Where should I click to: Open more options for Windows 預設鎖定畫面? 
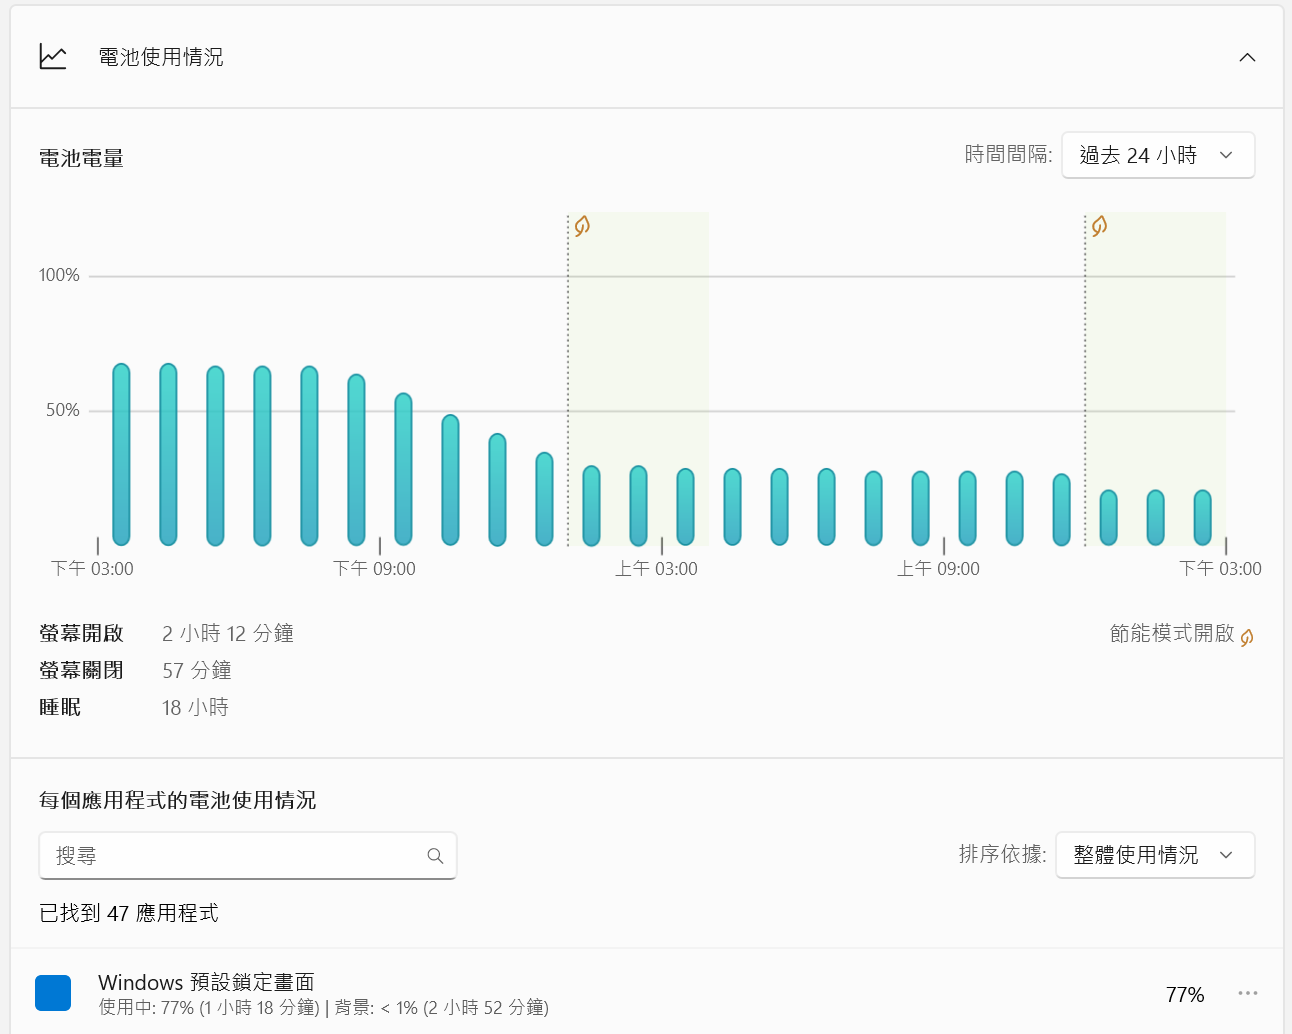pos(1247,993)
